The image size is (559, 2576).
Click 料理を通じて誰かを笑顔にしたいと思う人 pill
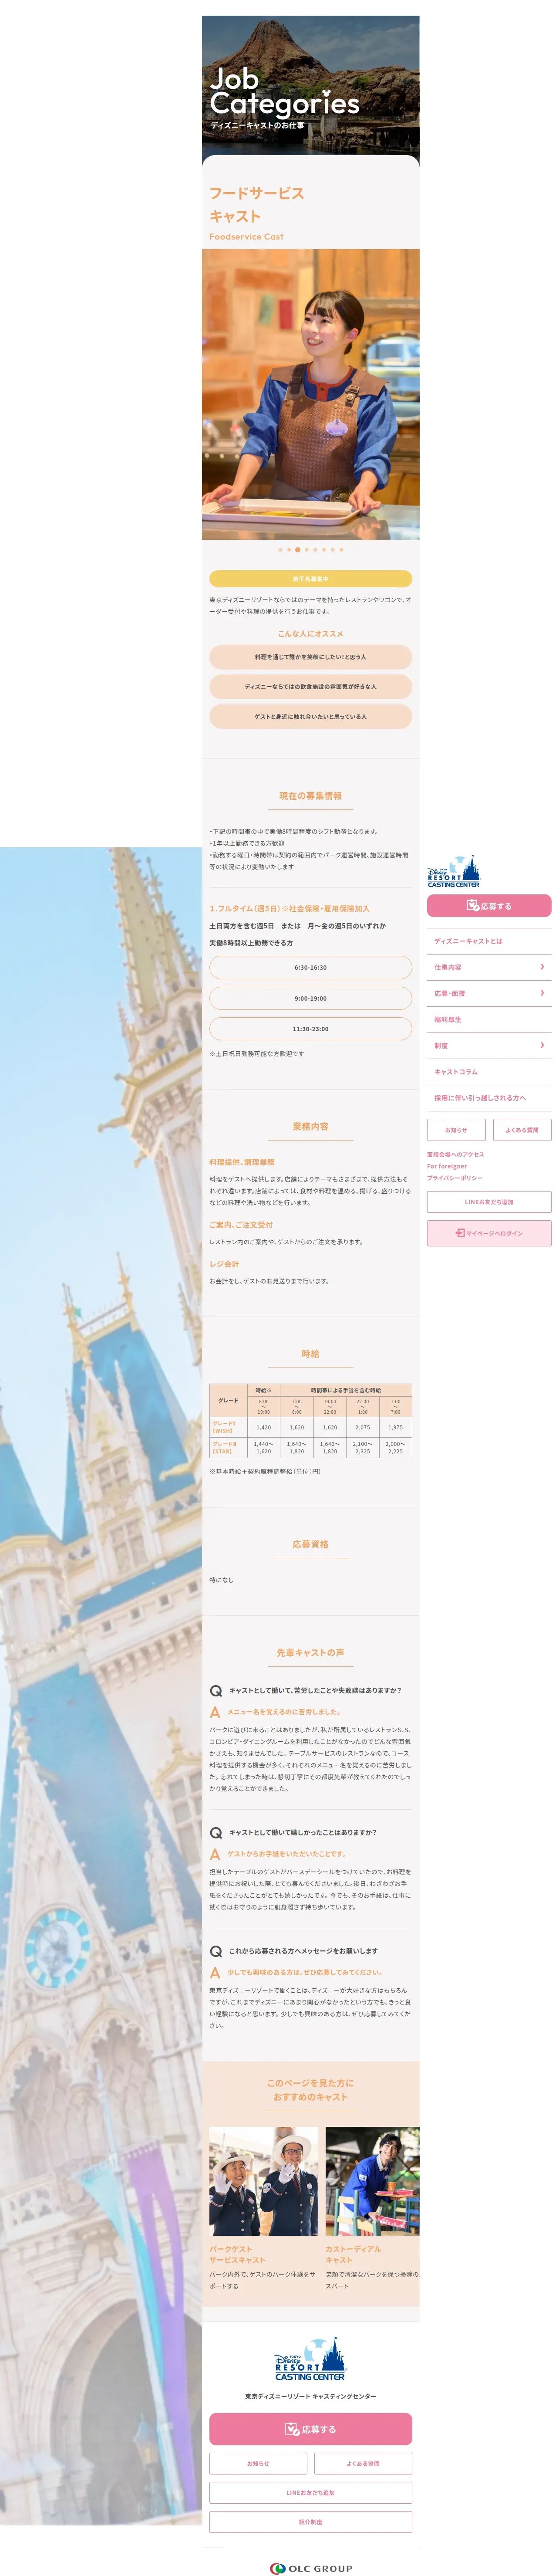pos(311,657)
